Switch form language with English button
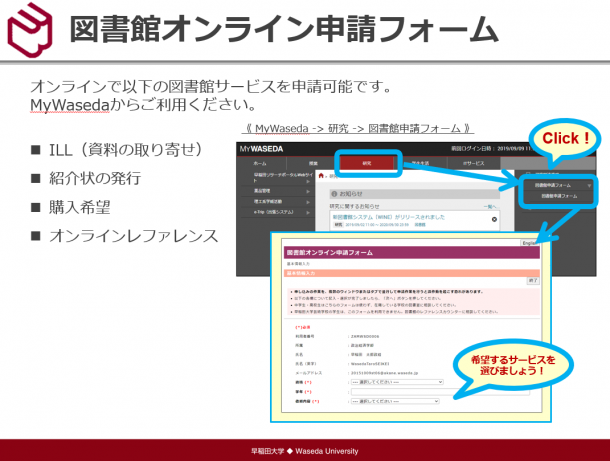The image size is (610, 461). [529, 243]
